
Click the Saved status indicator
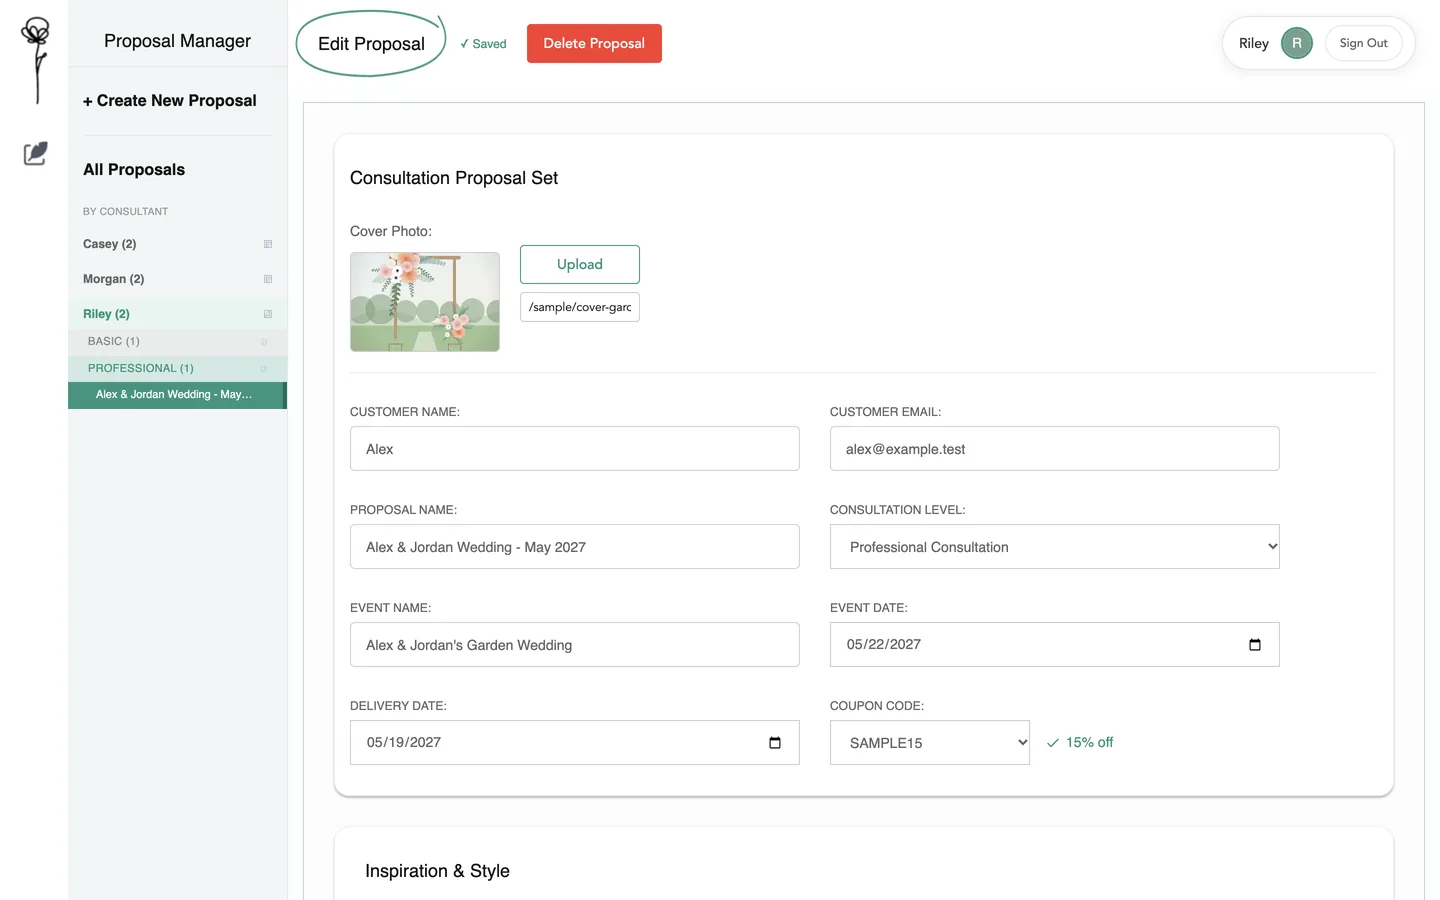[483, 44]
